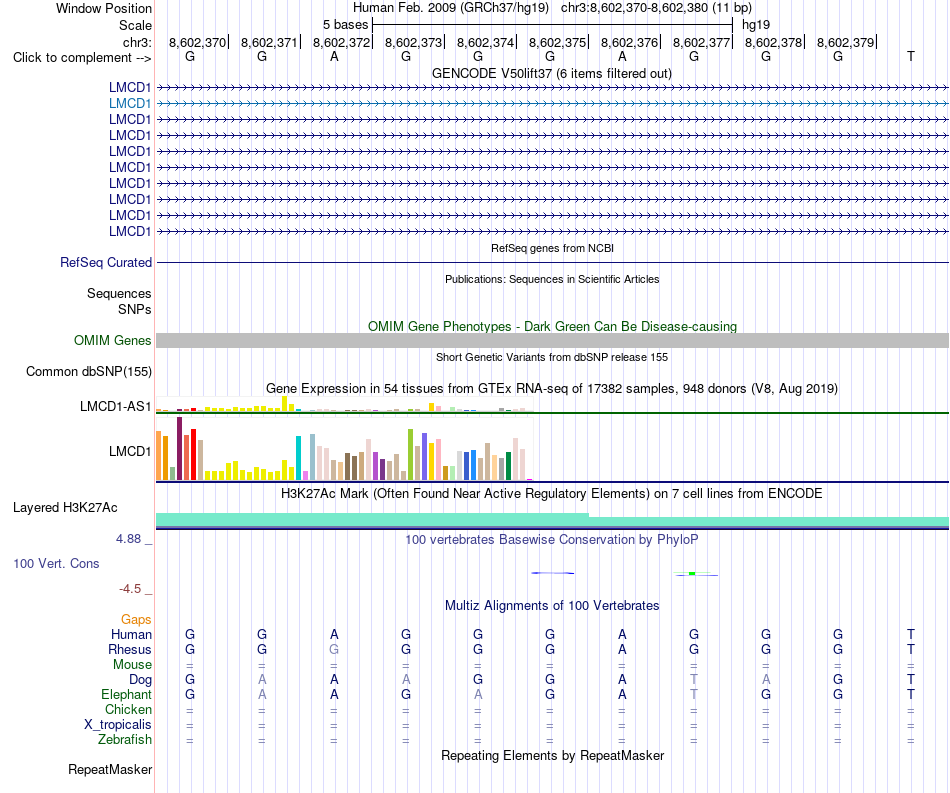This screenshot has height=793, width=950.
Task: Click the SNPs track label
Action: pos(135,310)
